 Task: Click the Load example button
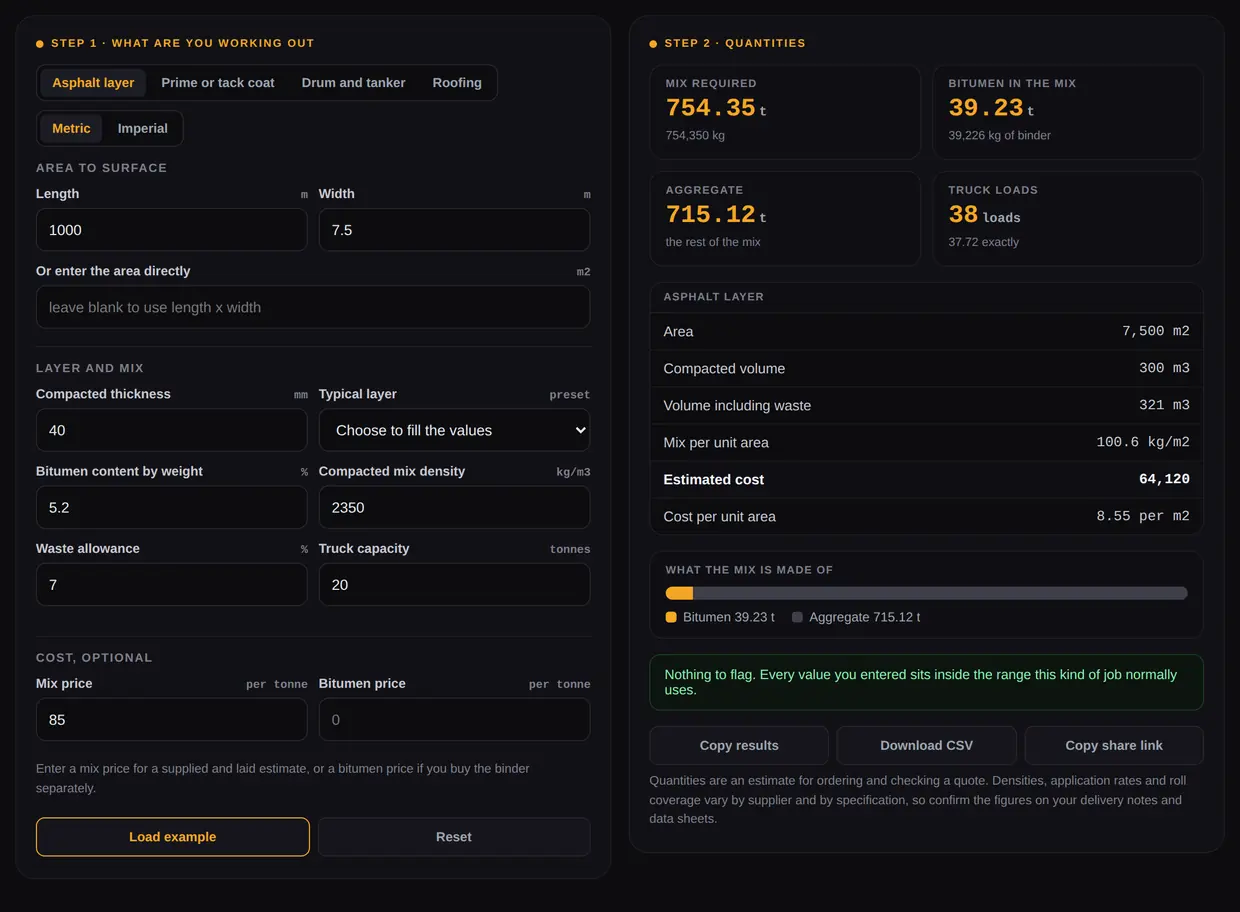pyautogui.click(x=173, y=837)
